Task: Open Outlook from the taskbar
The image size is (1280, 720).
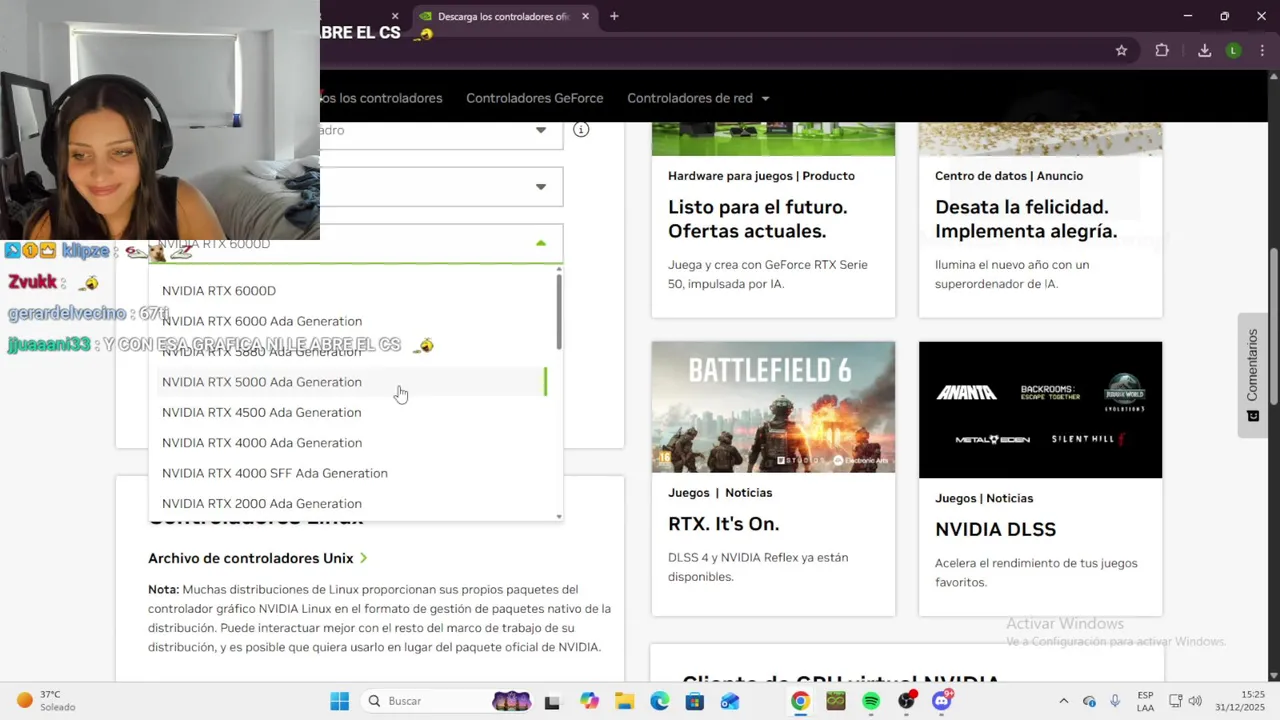Action: (730, 701)
